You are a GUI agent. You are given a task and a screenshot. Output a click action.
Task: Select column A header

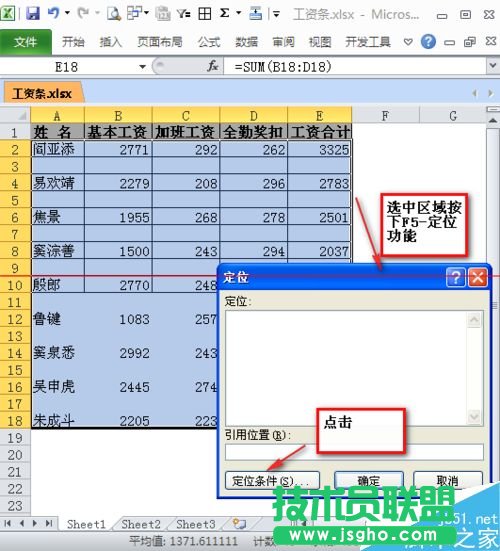57,115
